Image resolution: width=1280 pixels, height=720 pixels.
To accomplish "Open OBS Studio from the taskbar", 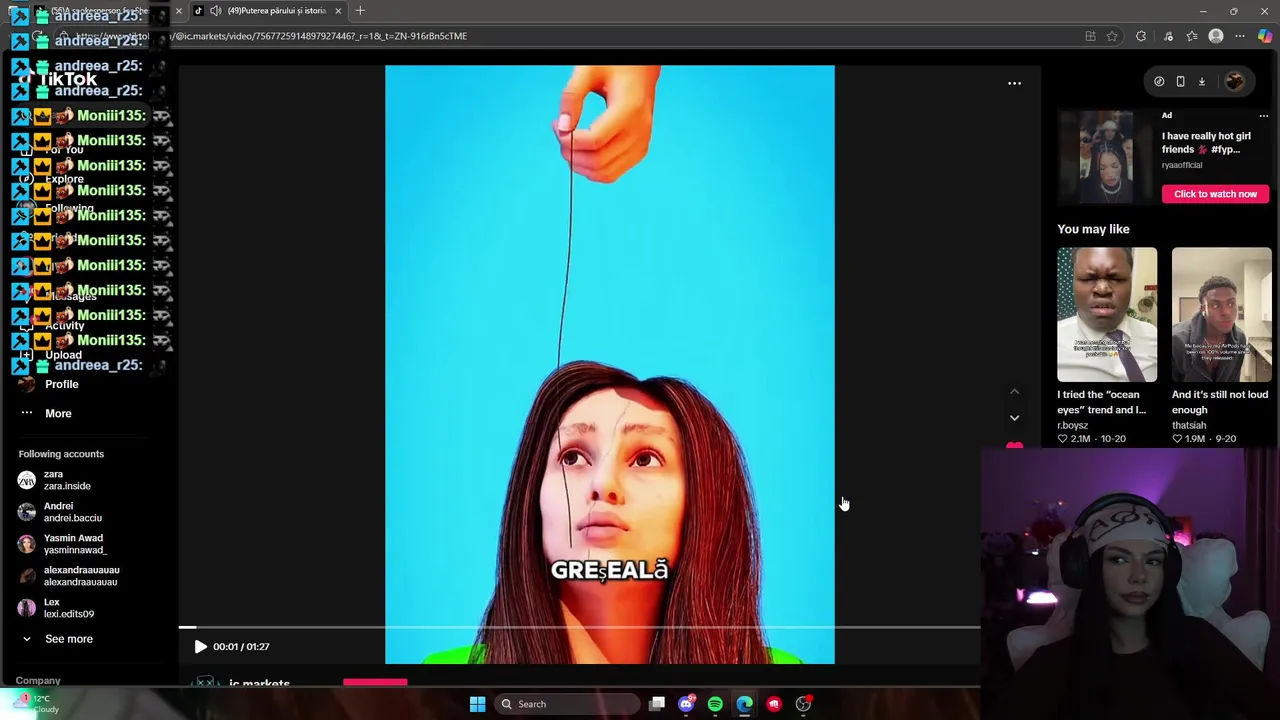I will click(x=803, y=704).
